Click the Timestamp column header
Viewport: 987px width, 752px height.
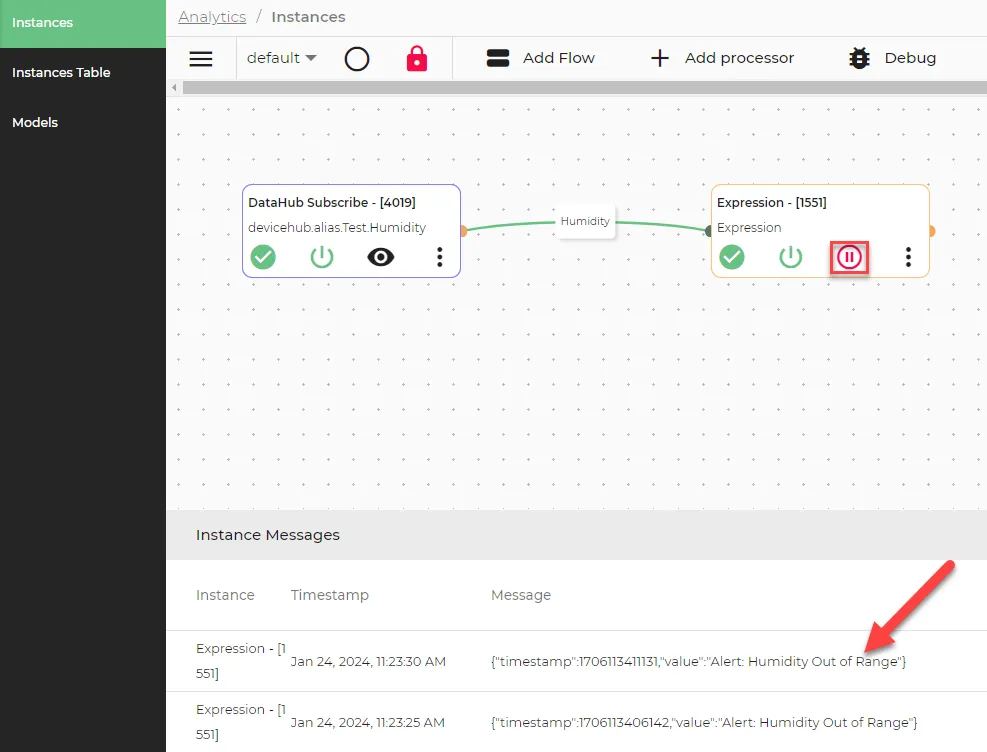click(x=329, y=595)
